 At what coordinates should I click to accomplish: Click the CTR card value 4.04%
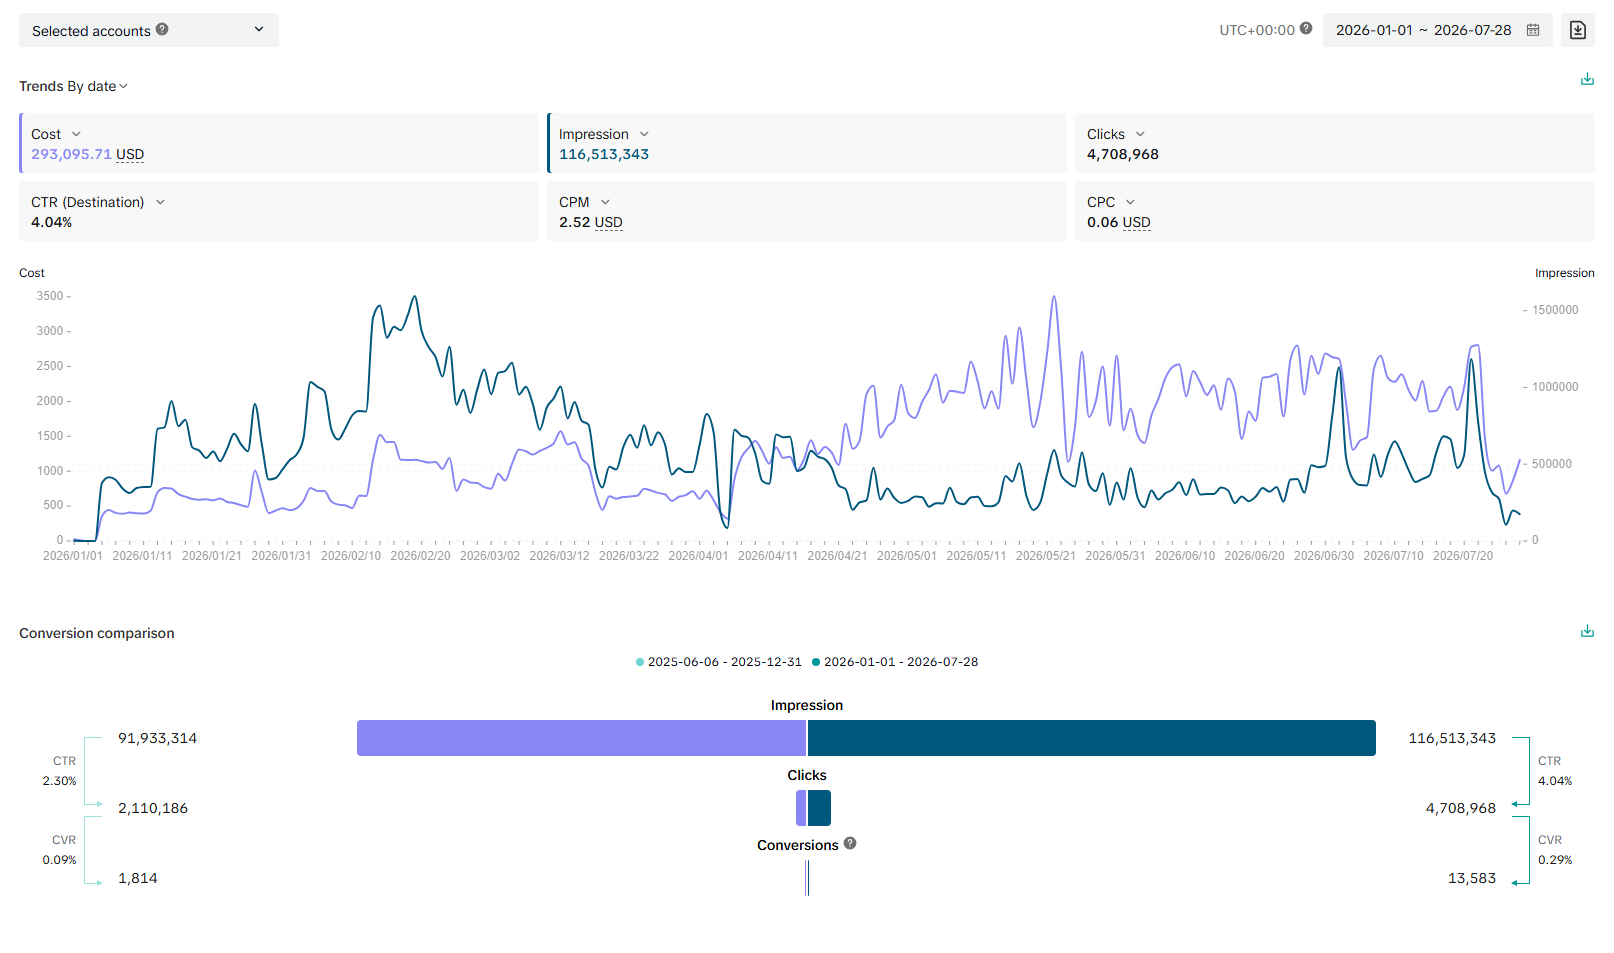pyautogui.click(x=51, y=222)
